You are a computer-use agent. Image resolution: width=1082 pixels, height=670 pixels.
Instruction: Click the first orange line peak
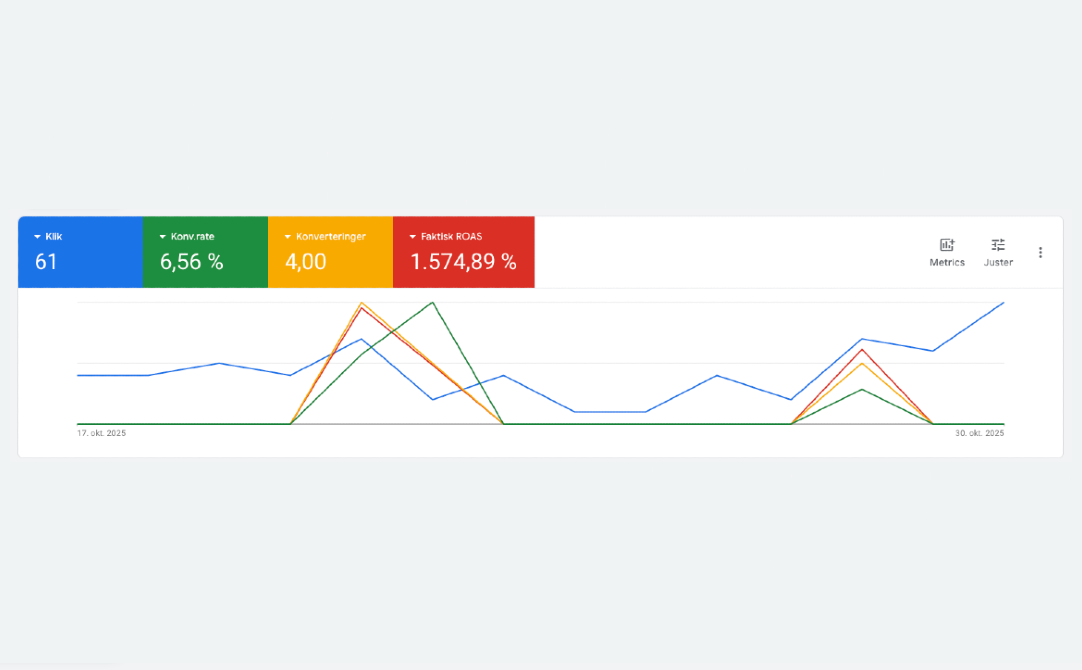click(361, 302)
